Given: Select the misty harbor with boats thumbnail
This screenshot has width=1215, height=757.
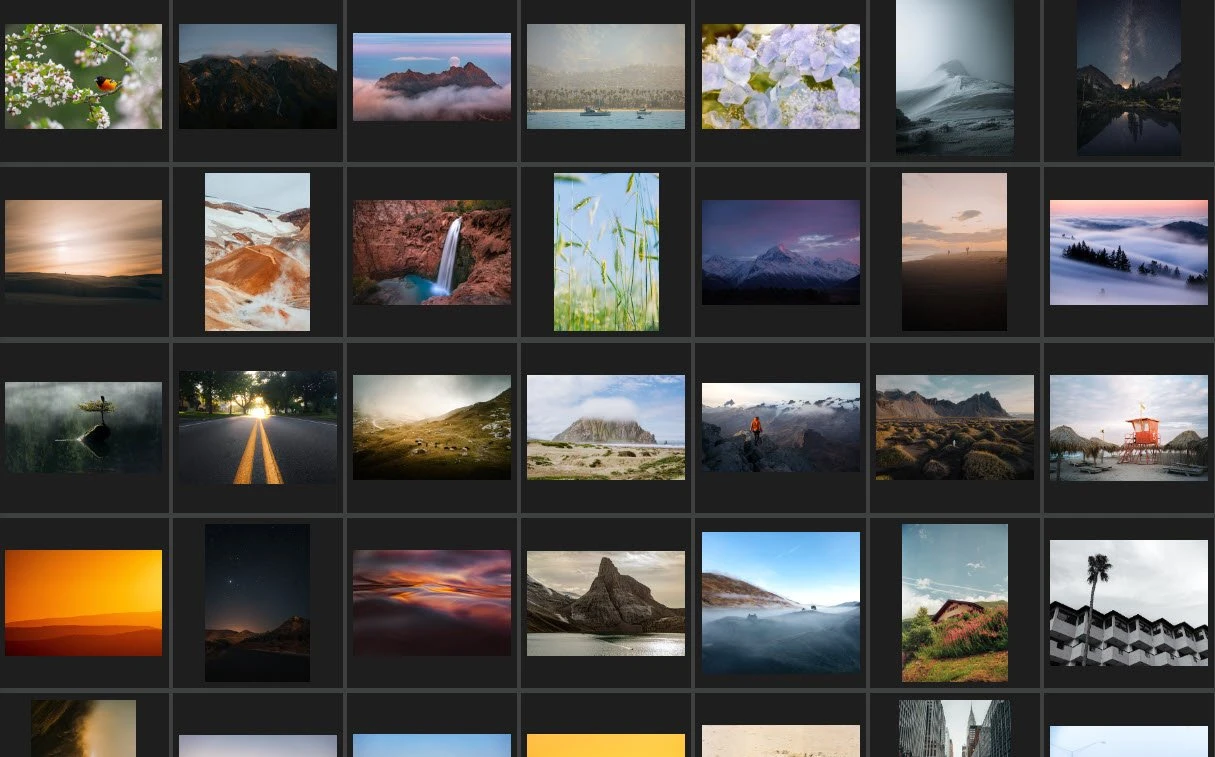Looking at the screenshot, I should tap(605, 76).
